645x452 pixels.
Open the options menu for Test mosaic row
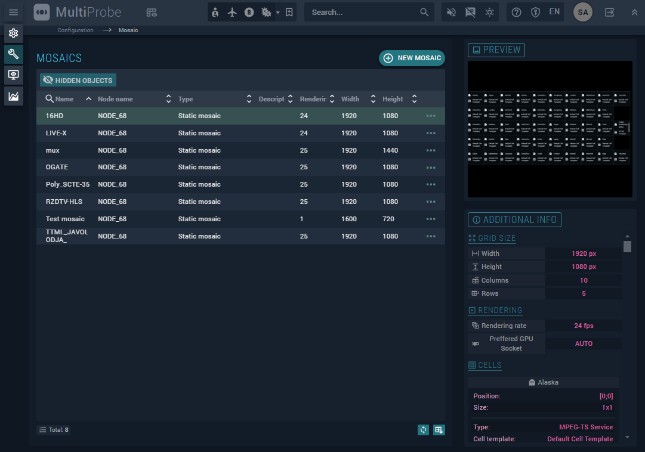point(431,218)
